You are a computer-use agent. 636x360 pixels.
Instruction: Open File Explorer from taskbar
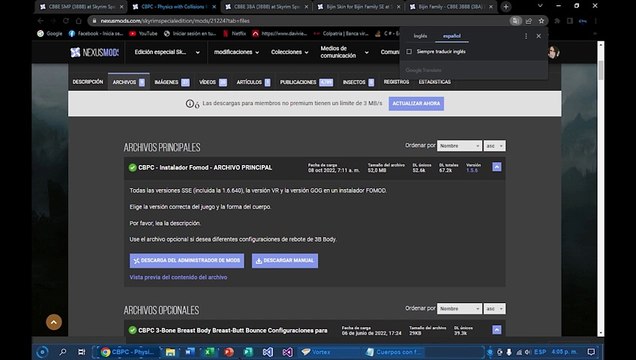click(x=170, y=352)
